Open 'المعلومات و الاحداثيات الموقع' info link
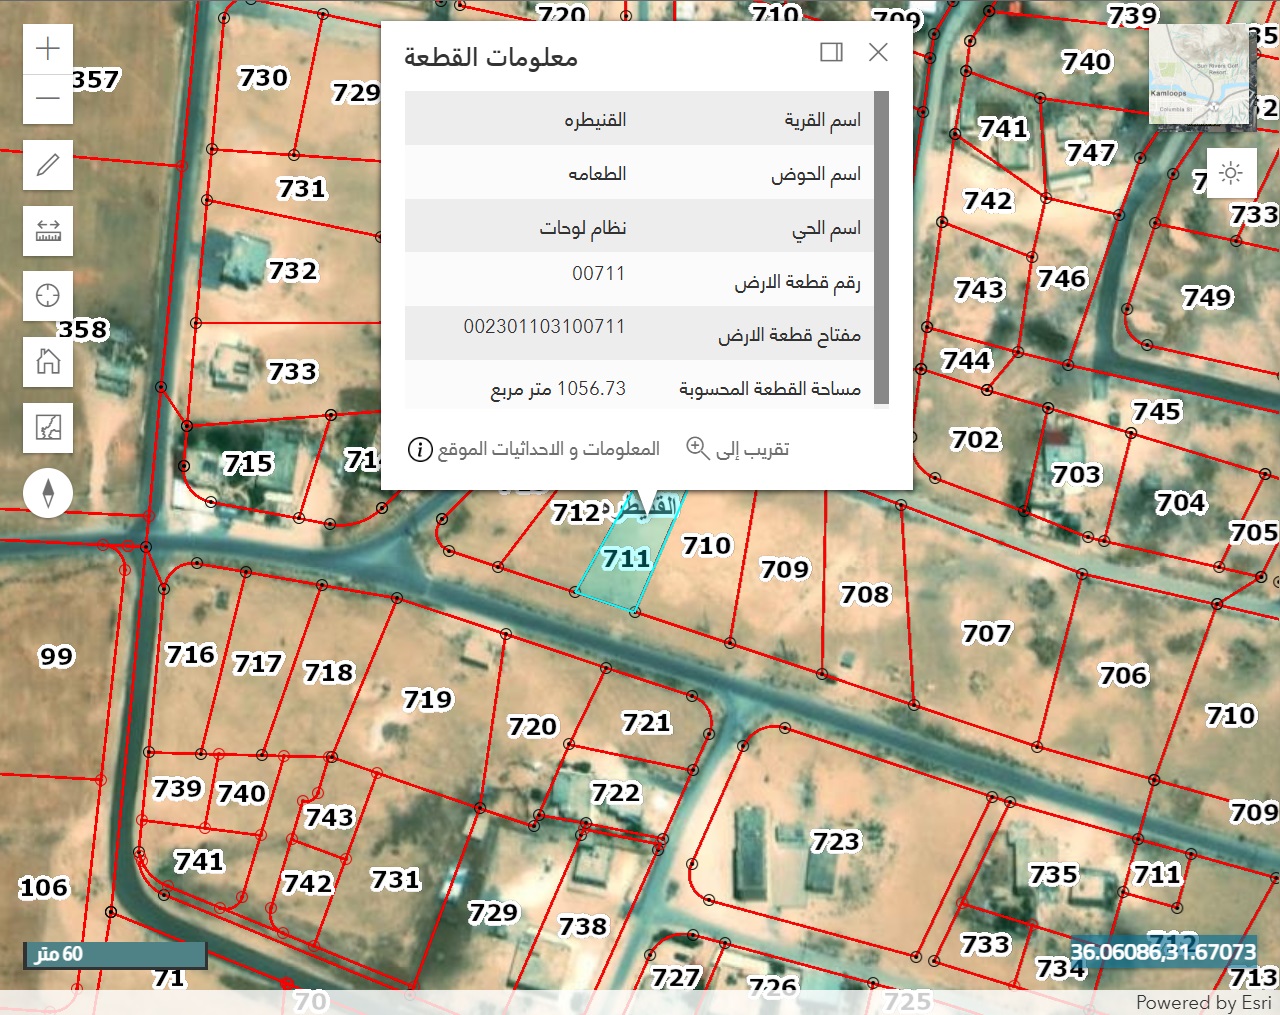Viewport: 1280px width, 1015px height. [534, 449]
